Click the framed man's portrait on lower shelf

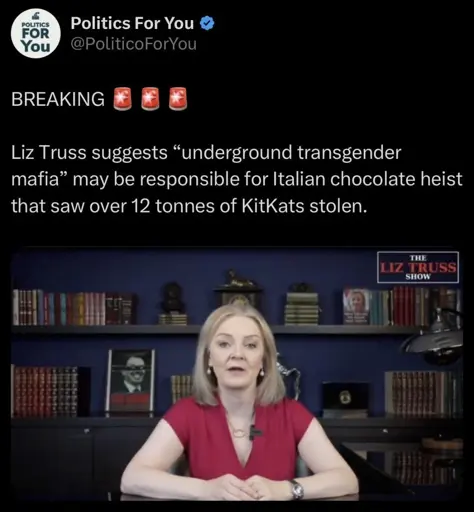[x=131, y=380]
